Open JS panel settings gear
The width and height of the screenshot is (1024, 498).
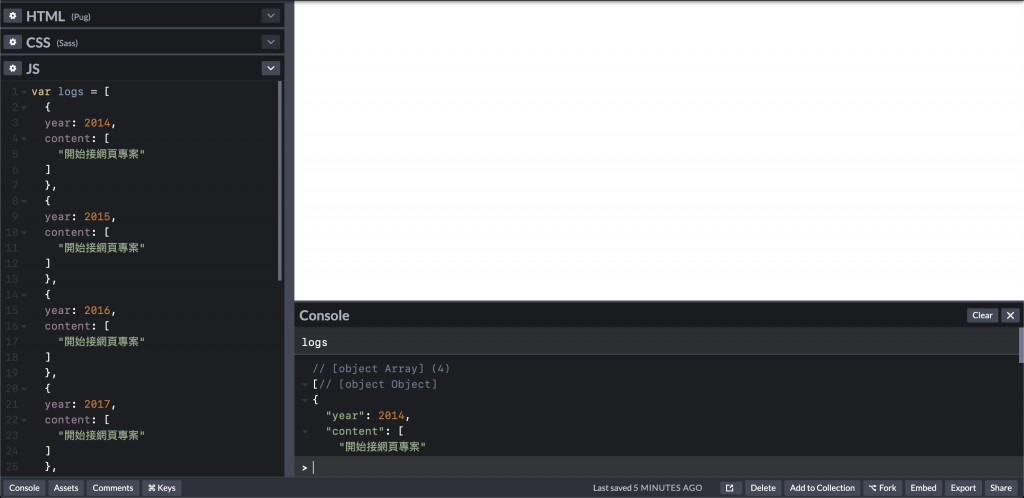click(12, 68)
